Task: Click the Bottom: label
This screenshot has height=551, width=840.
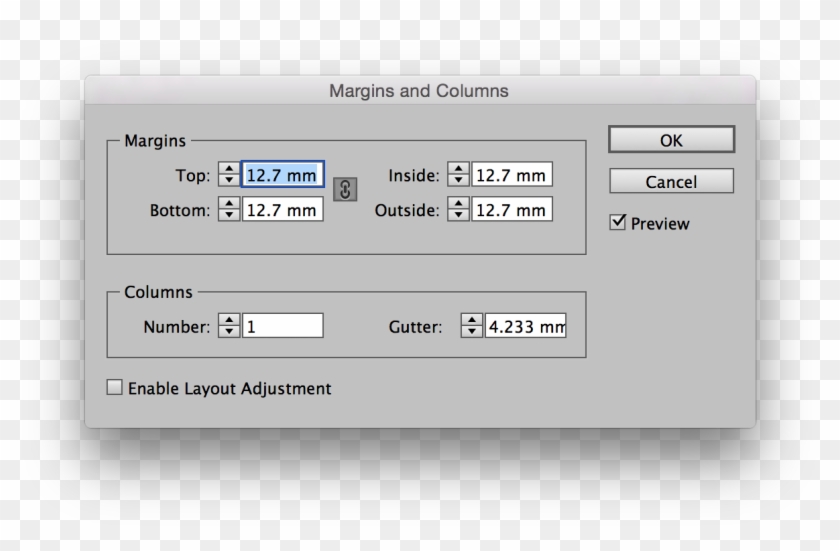Action: pyautogui.click(x=180, y=210)
